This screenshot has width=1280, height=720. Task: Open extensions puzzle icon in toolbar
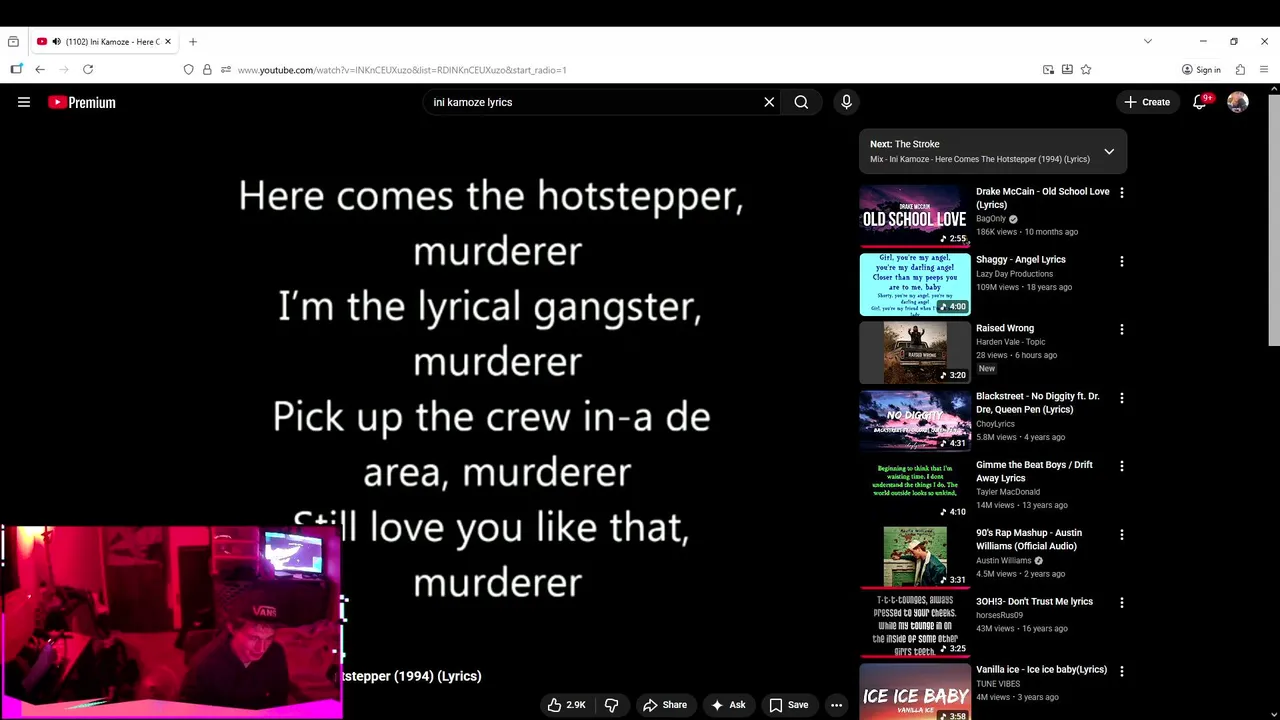[1240, 70]
